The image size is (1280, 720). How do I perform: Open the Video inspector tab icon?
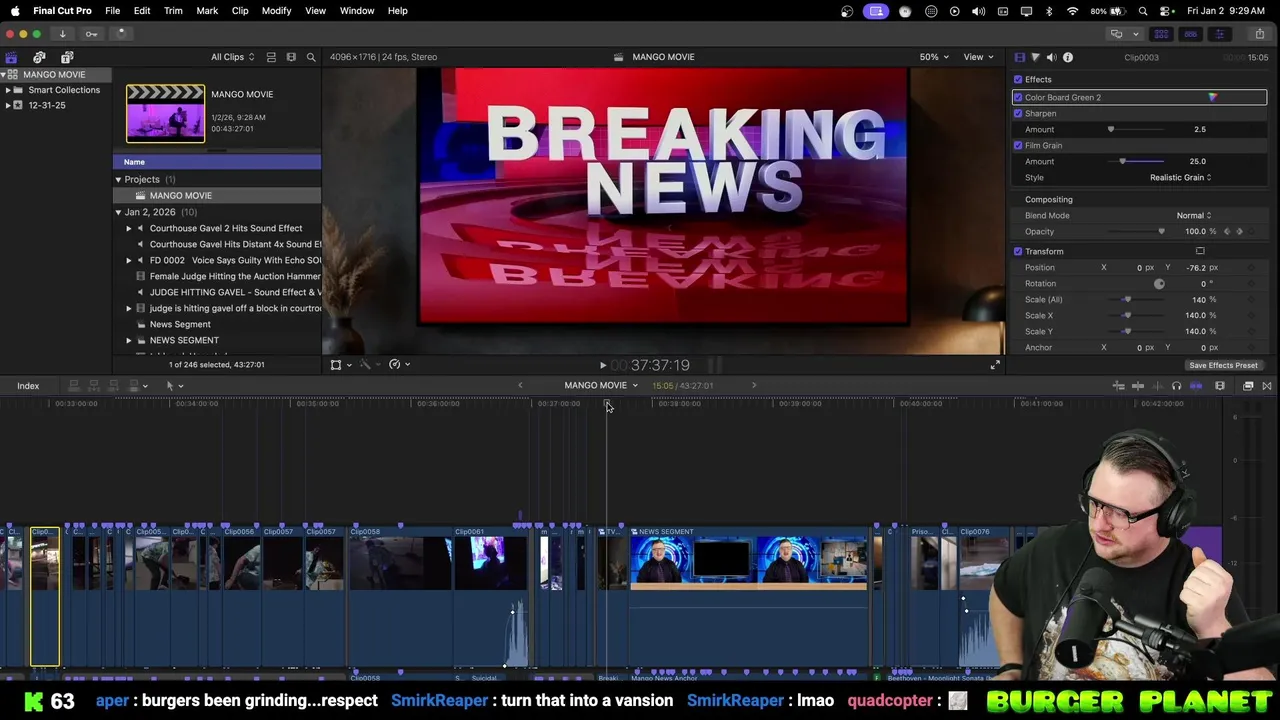1019,57
